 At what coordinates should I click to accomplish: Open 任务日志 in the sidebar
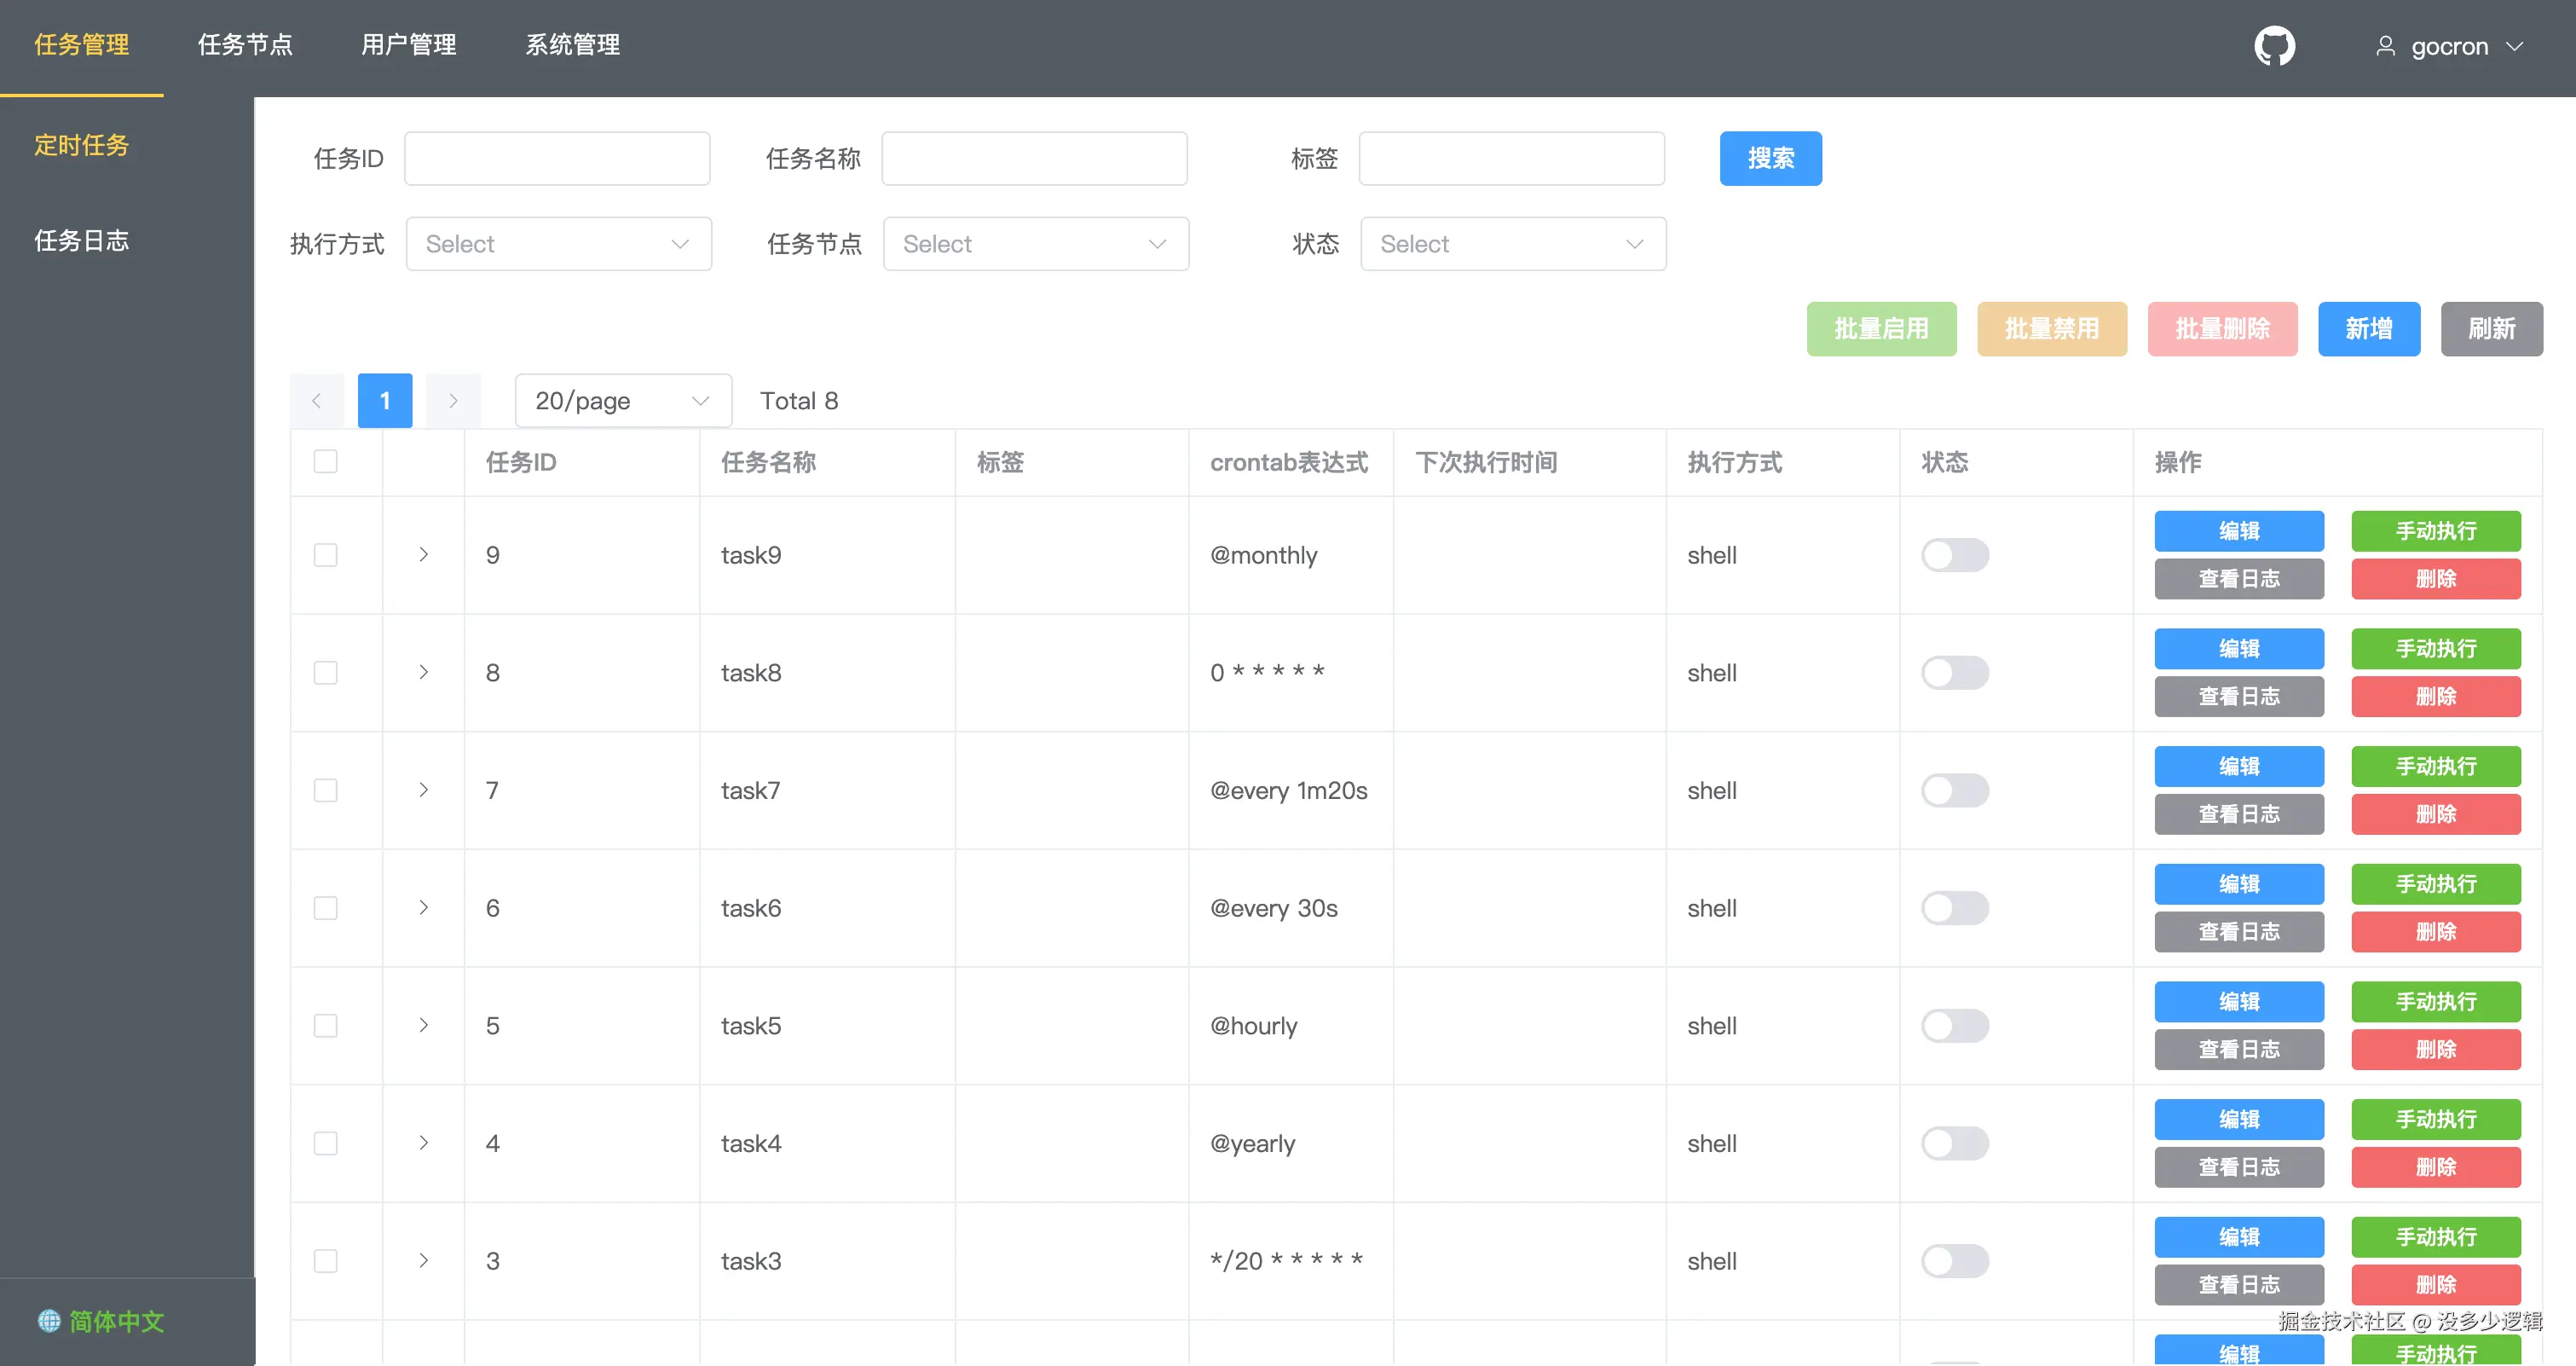(x=82, y=241)
